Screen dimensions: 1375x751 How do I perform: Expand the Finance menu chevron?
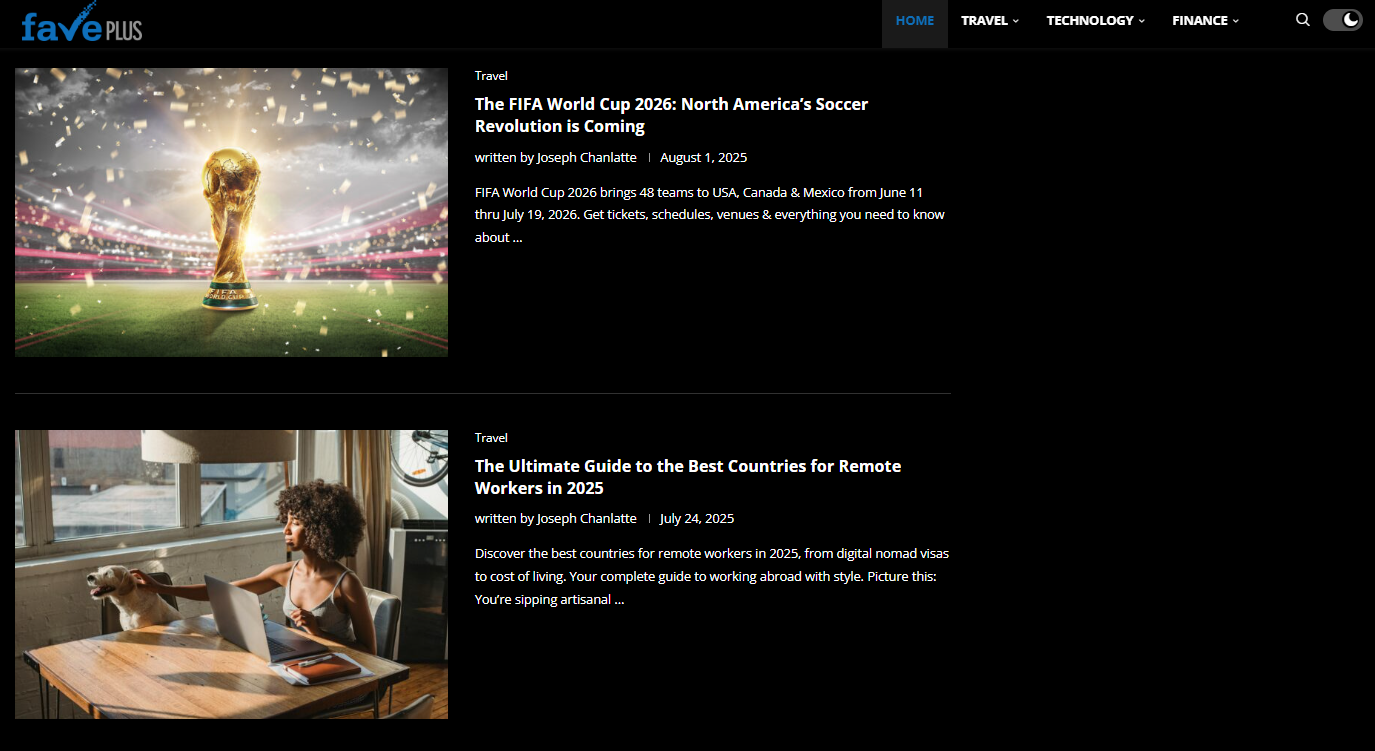click(1236, 21)
